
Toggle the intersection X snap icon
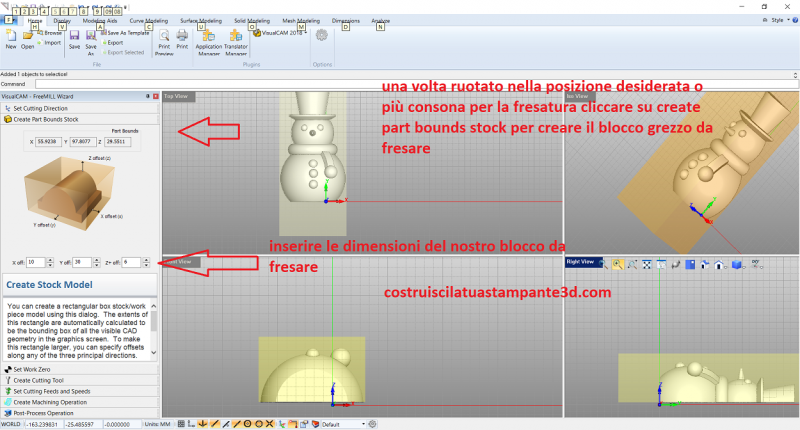[x=270, y=424]
